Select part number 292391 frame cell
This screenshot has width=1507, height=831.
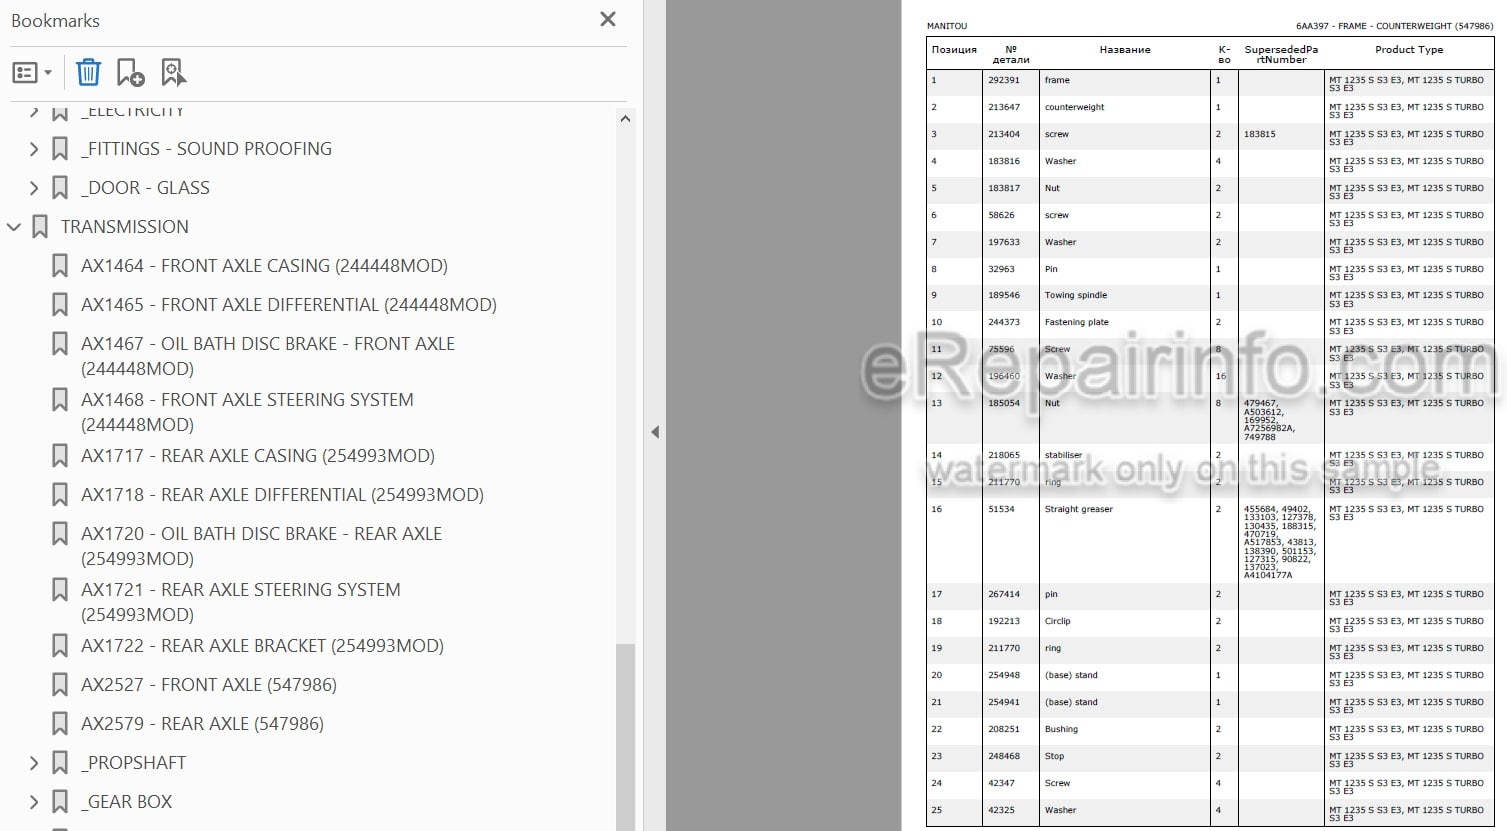pyautogui.click(x=1004, y=80)
